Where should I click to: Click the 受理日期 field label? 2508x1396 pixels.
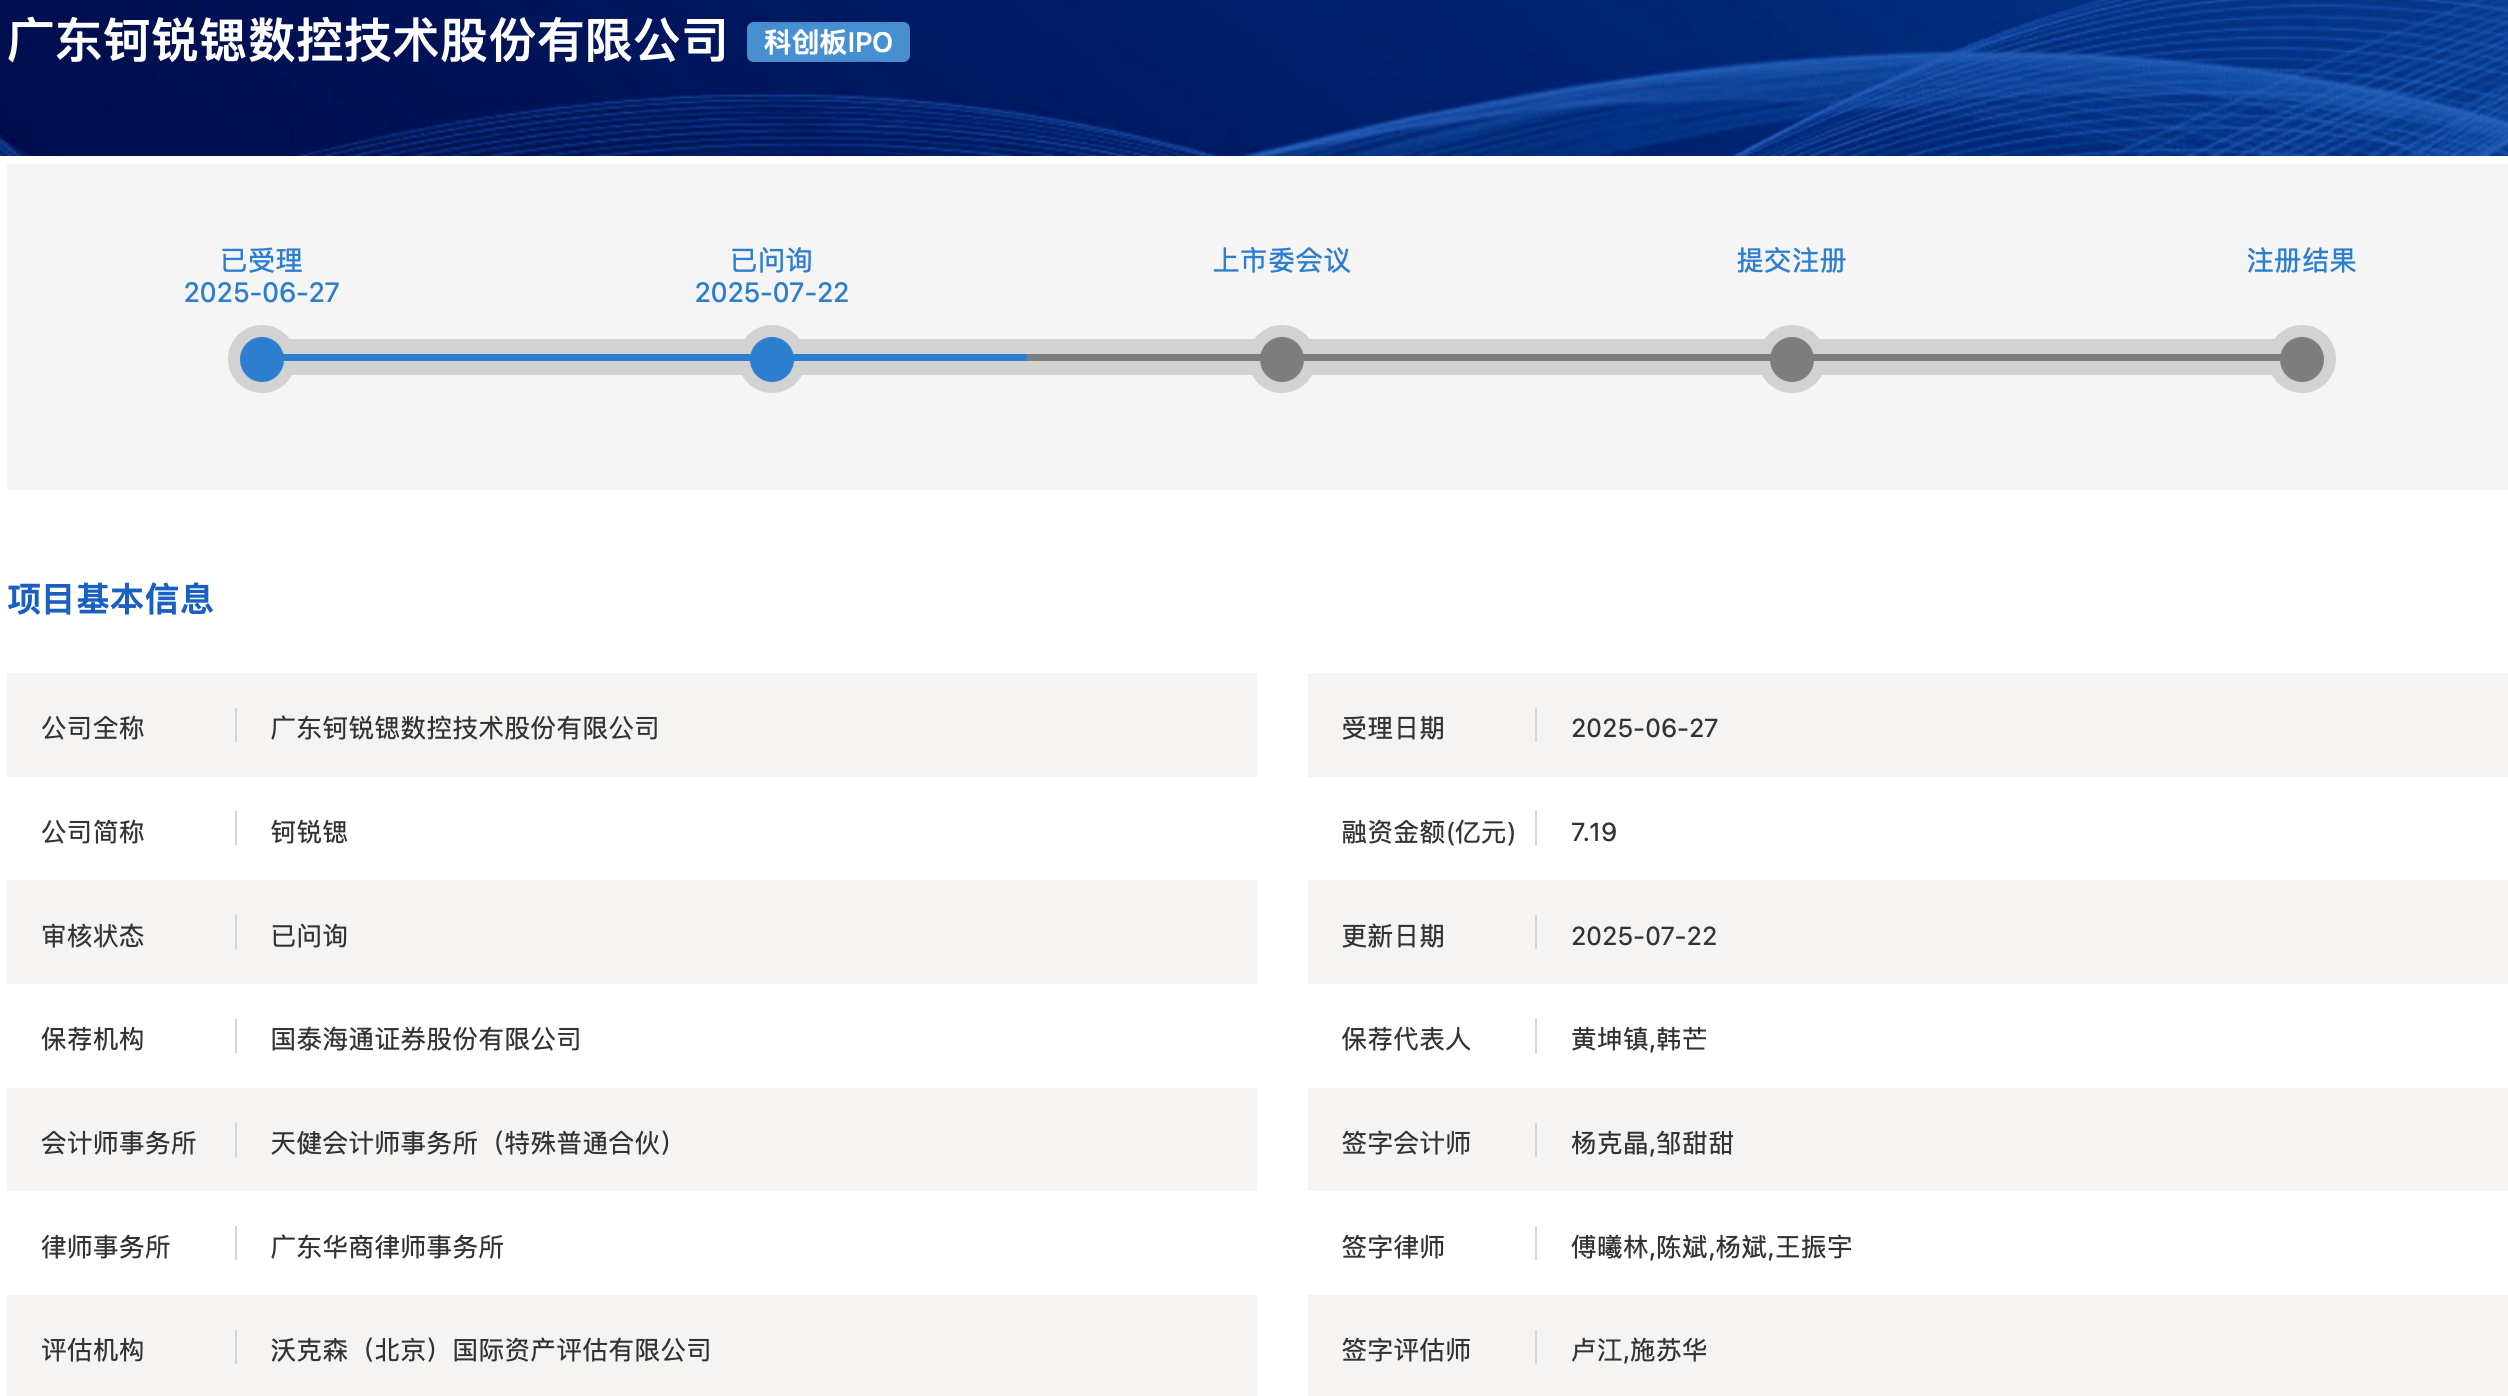(x=1393, y=728)
